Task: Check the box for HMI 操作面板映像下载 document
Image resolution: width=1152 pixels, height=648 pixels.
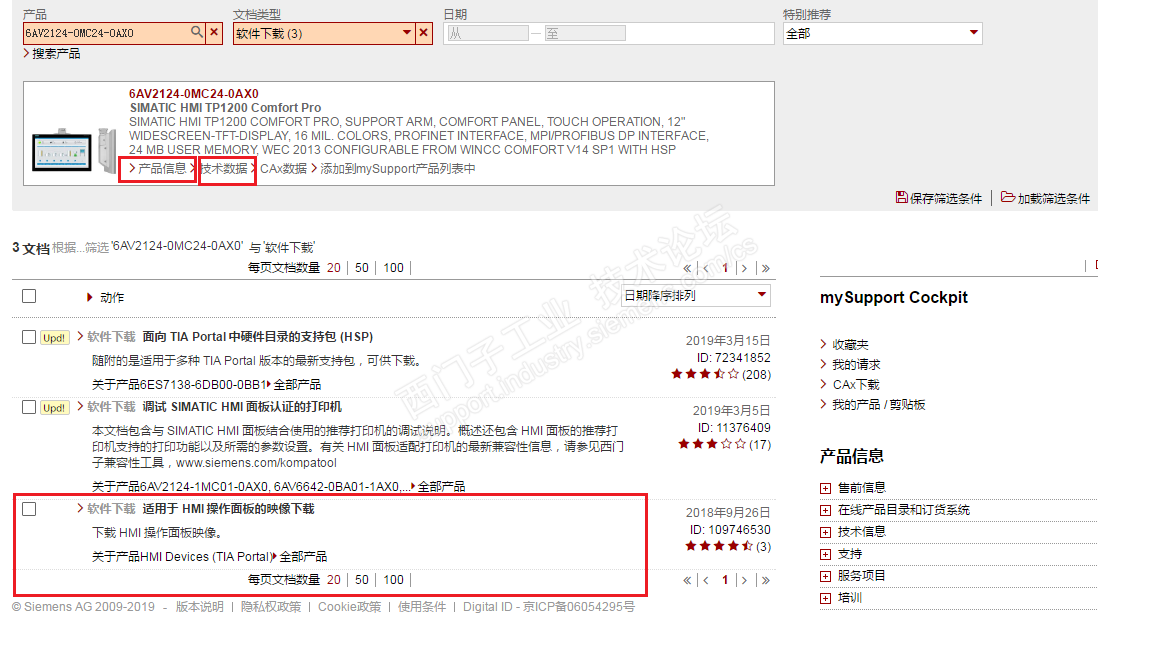Action: pos(29,509)
